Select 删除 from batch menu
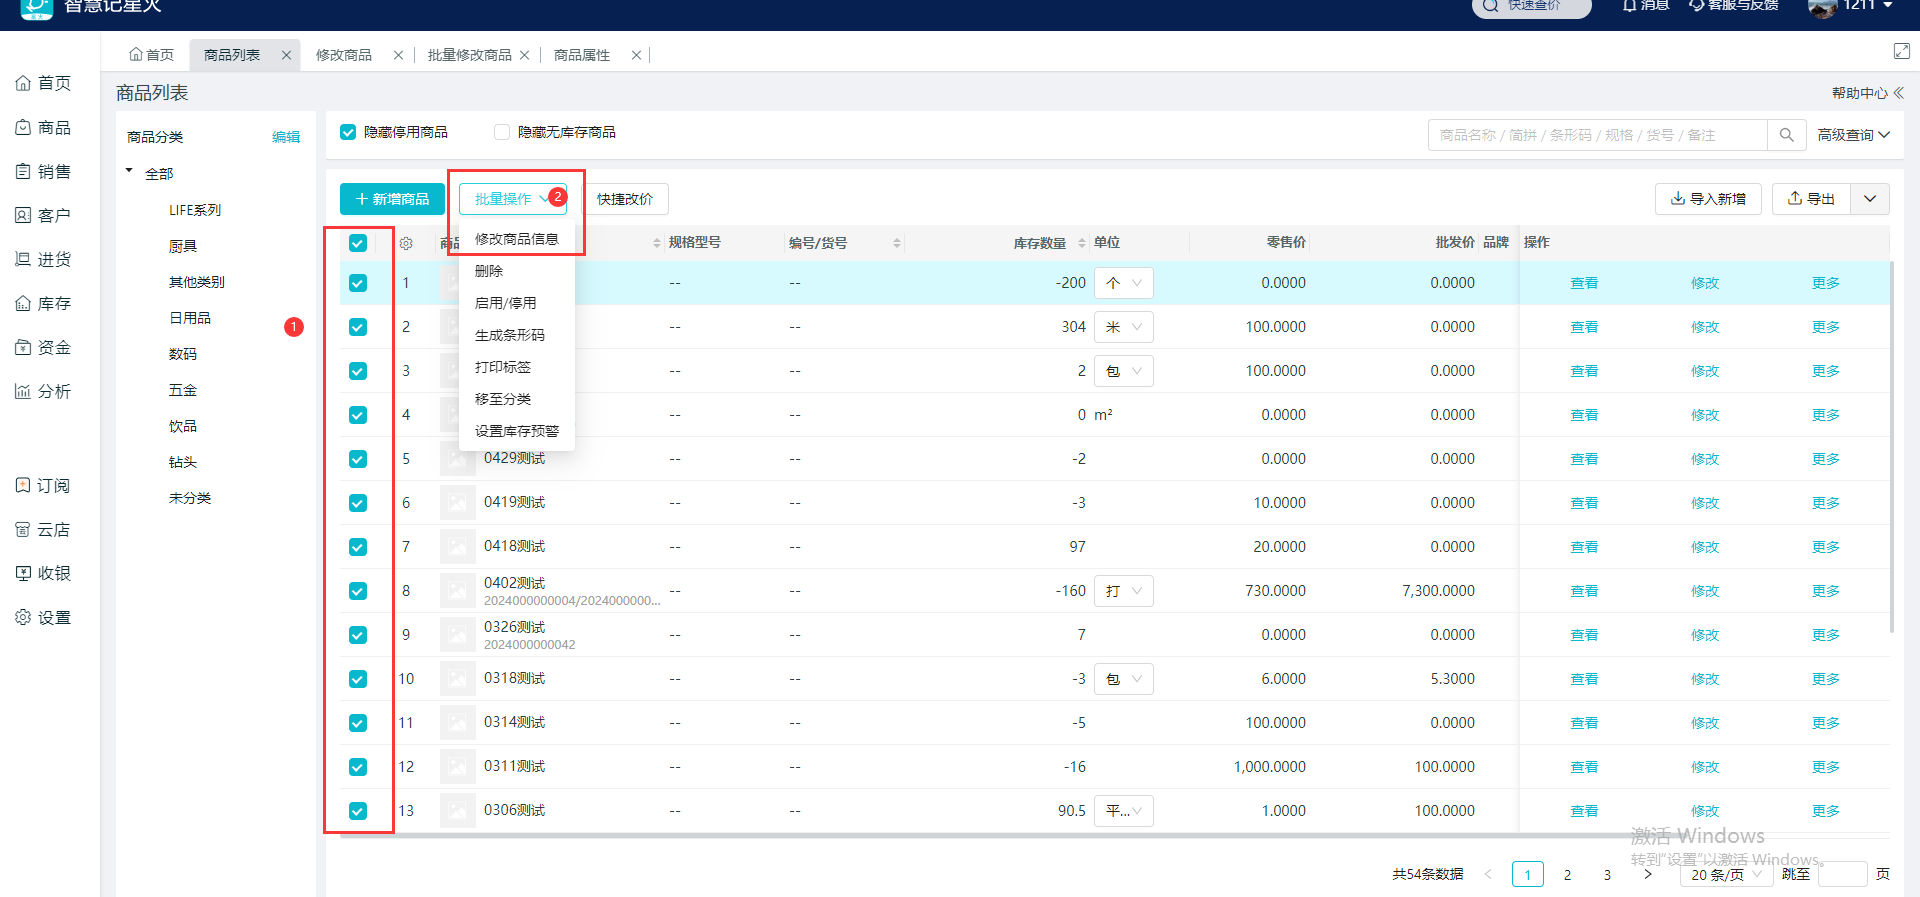 [517, 271]
